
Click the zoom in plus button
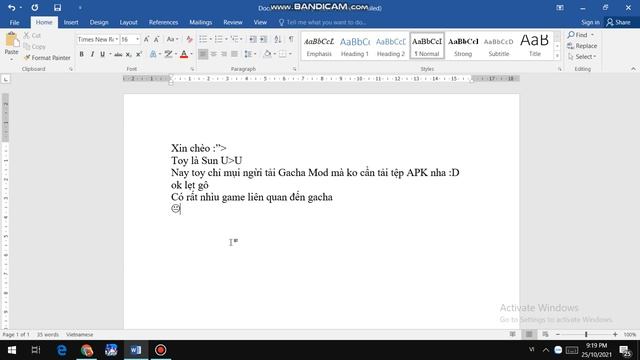click(x=615, y=335)
